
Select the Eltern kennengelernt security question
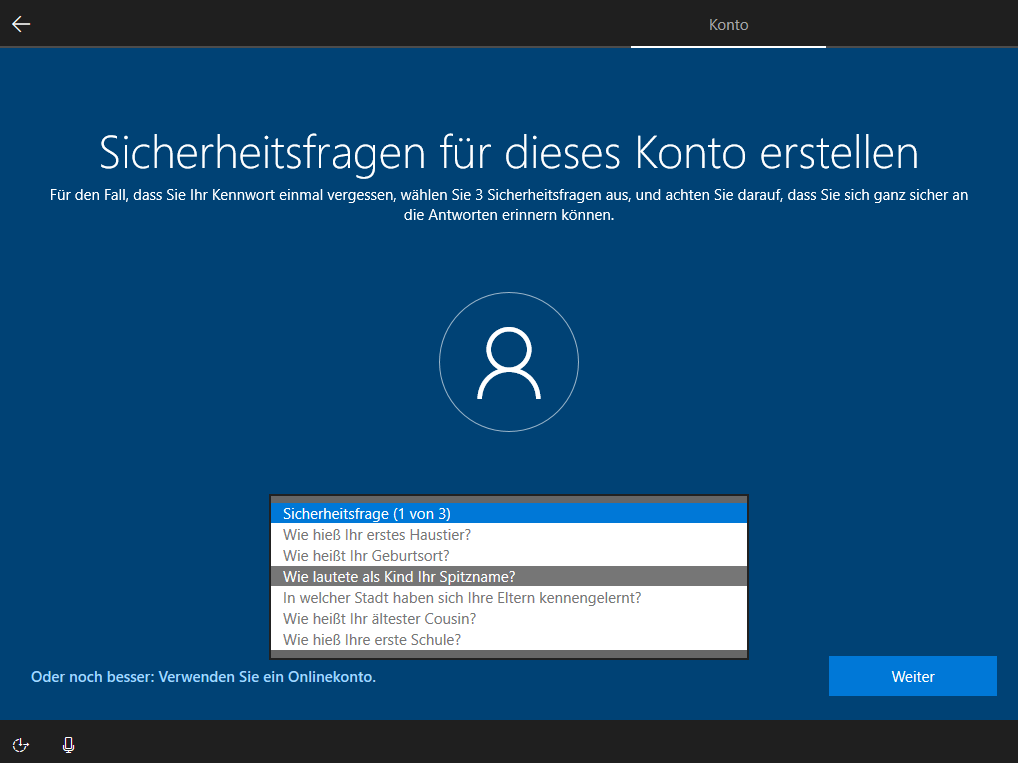[x=508, y=597]
